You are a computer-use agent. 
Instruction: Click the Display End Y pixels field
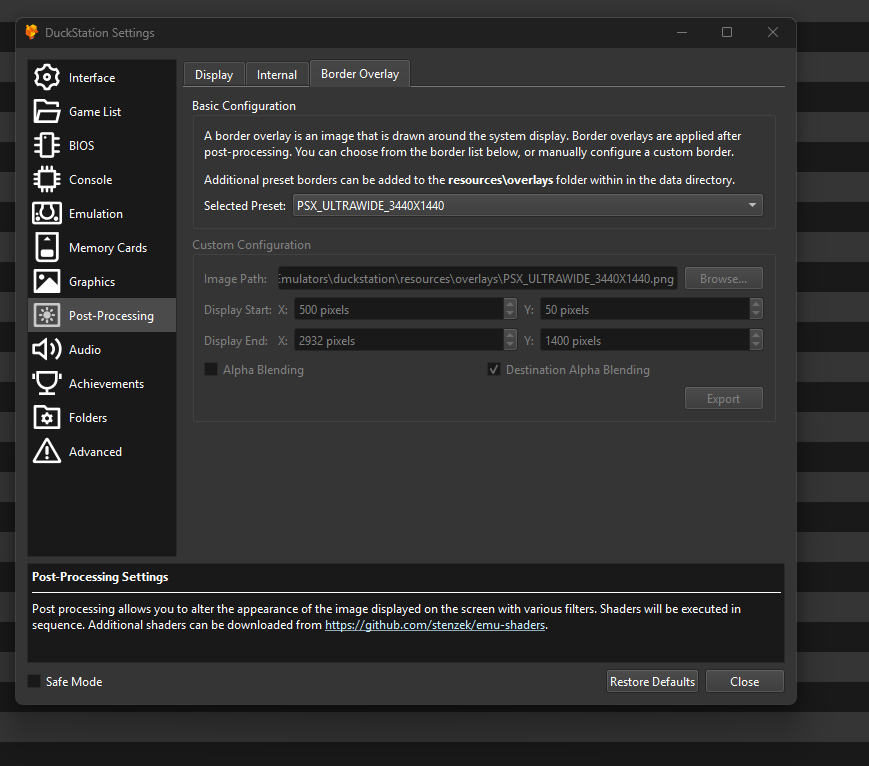click(x=645, y=340)
